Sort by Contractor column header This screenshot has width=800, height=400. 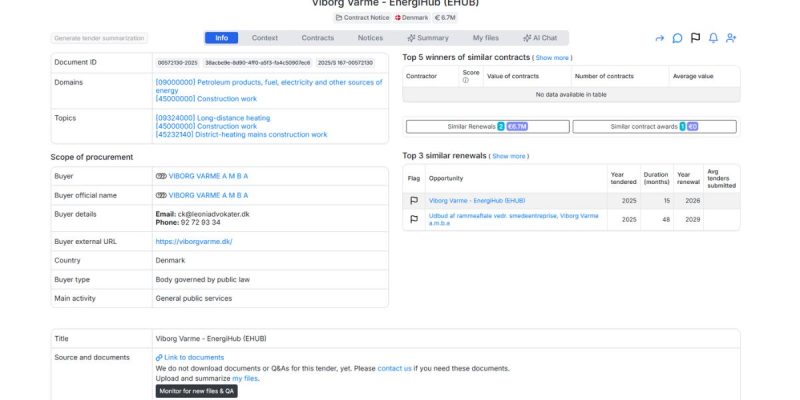[421, 77]
